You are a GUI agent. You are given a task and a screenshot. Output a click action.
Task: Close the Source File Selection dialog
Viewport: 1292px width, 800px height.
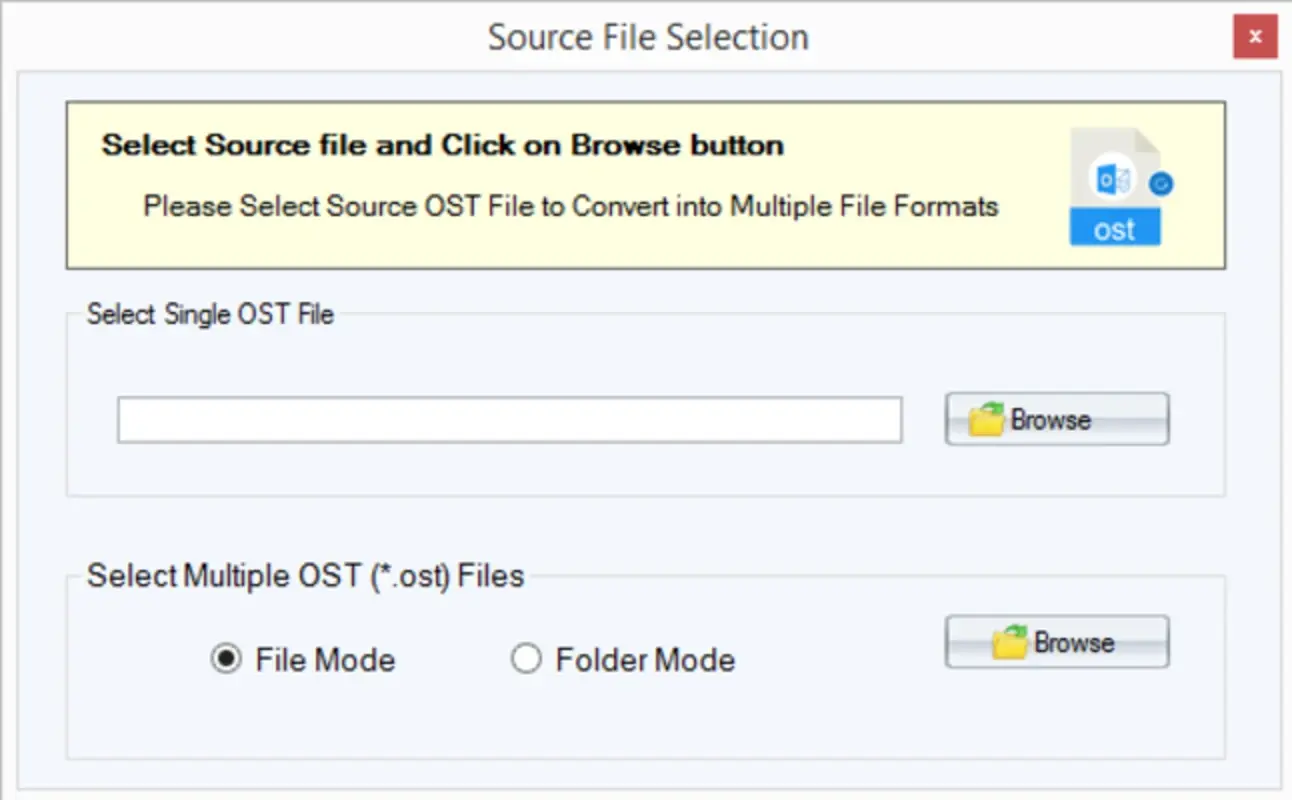tap(1255, 36)
